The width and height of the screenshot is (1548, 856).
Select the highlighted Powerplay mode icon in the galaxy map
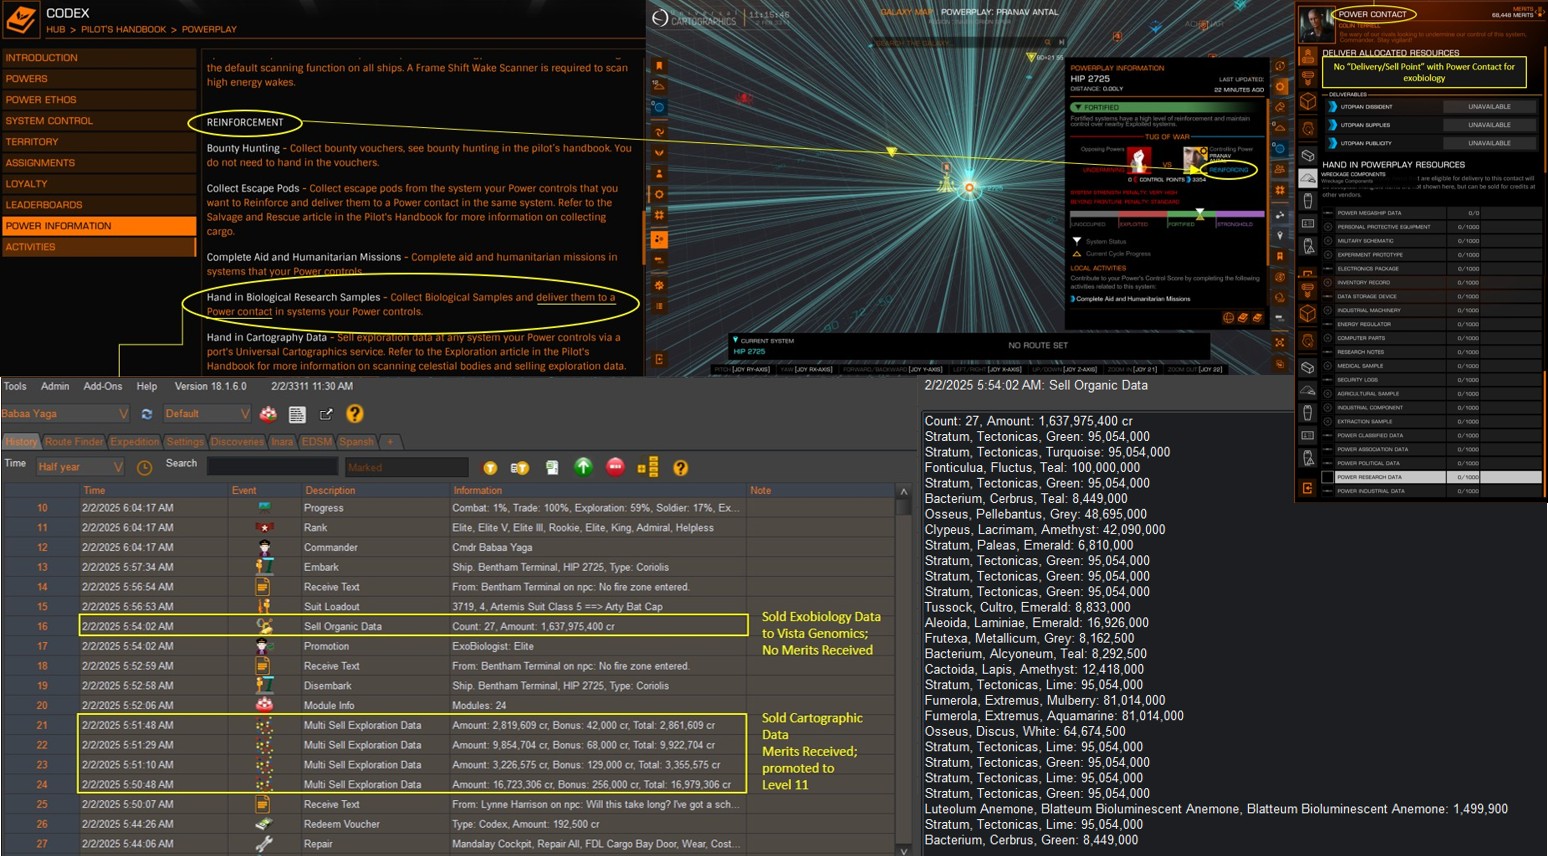(x=659, y=239)
